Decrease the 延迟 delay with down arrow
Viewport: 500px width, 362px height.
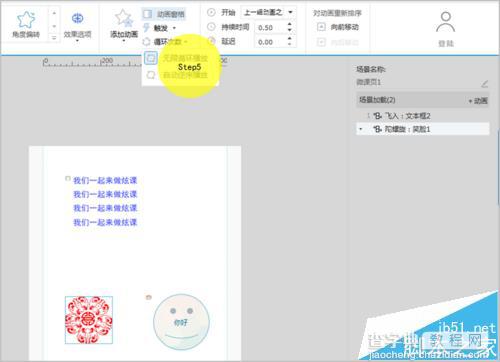tap(290, 45)
